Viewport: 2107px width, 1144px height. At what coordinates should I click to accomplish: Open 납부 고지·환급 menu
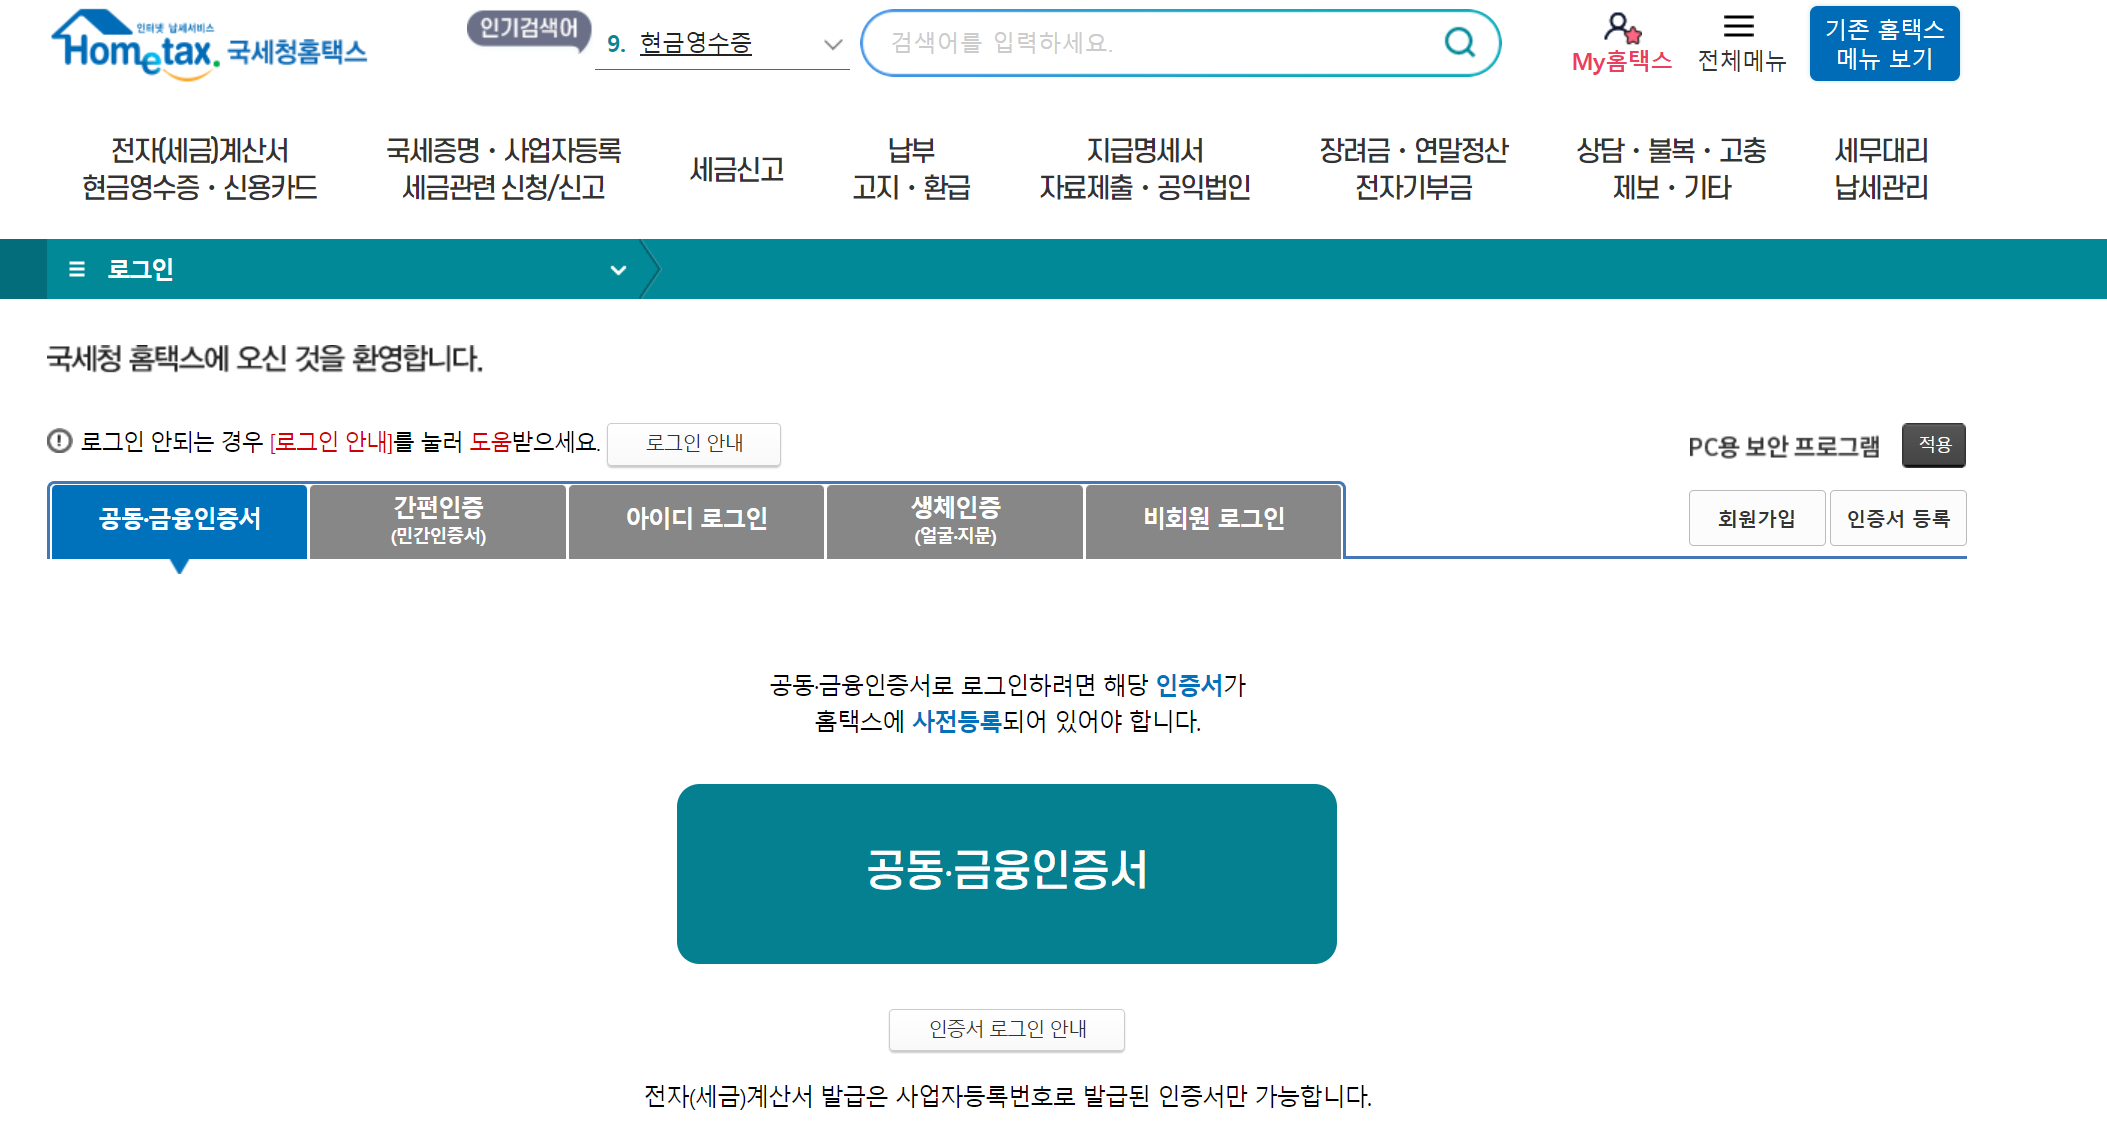point(911,169)
